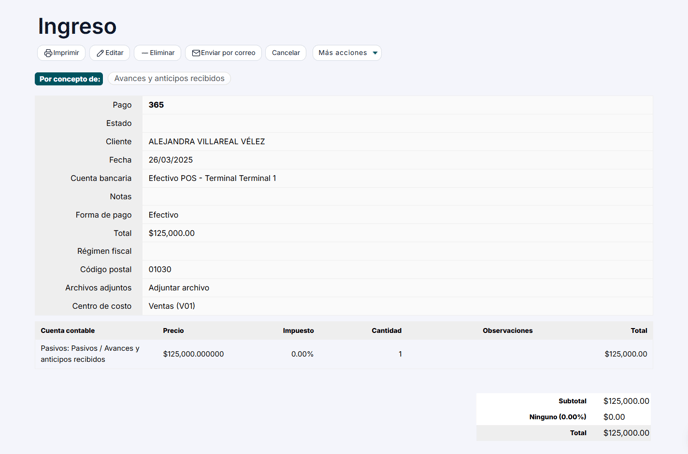The height and width of the screenshot is (454, 688).
Task: Click the Adjuntar archivo link
Action: 179,288
